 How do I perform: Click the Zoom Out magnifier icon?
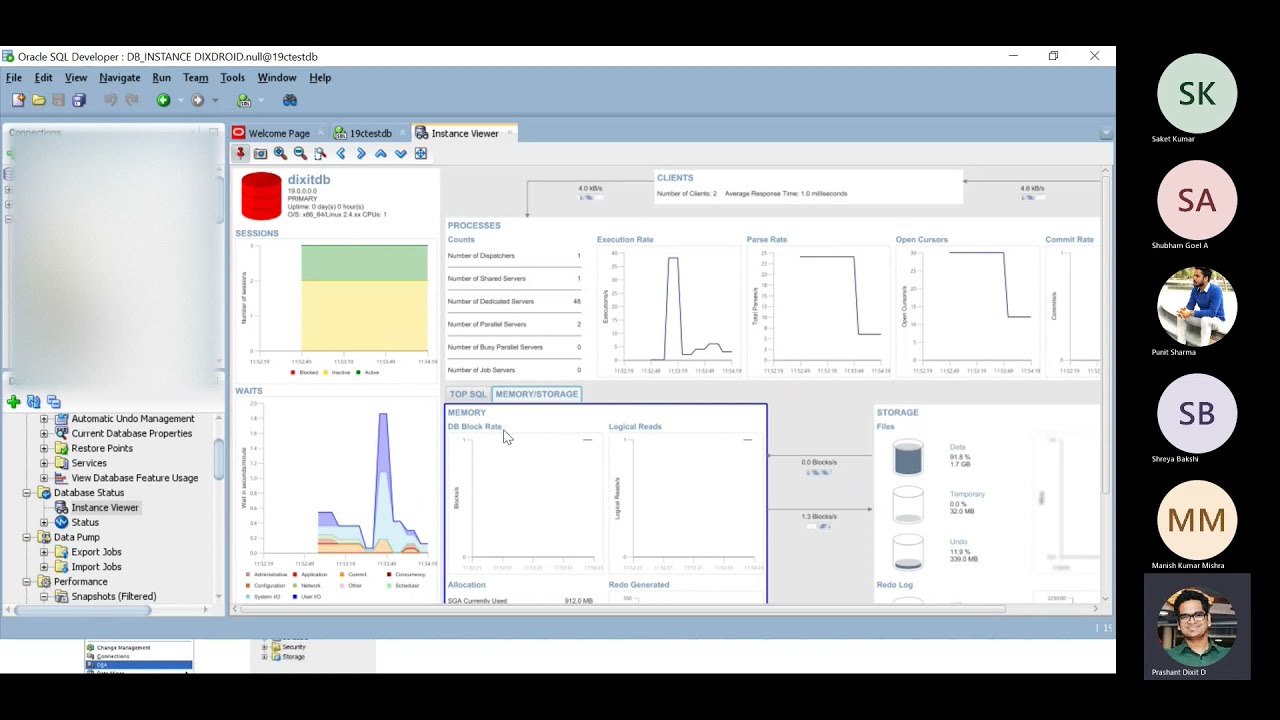click(x=300, y=153)
